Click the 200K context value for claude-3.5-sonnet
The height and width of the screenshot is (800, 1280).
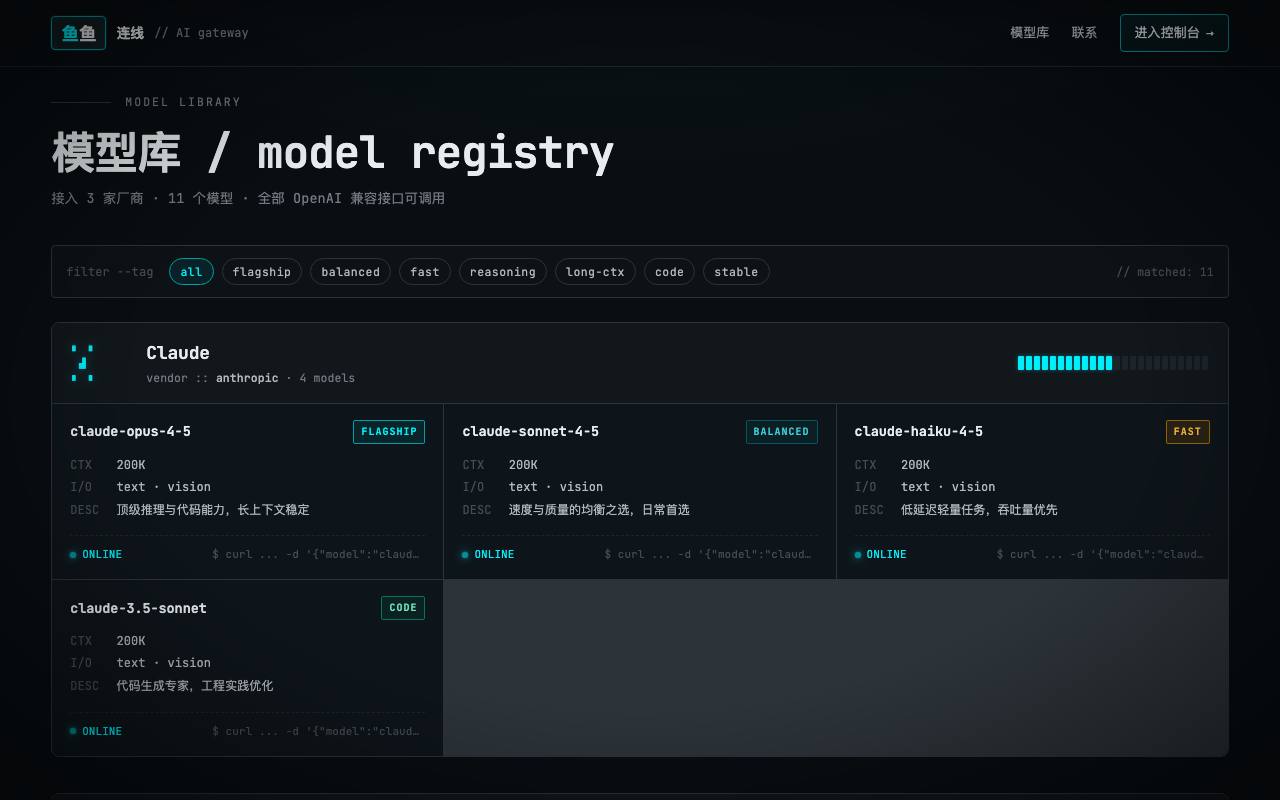(131, 641)
